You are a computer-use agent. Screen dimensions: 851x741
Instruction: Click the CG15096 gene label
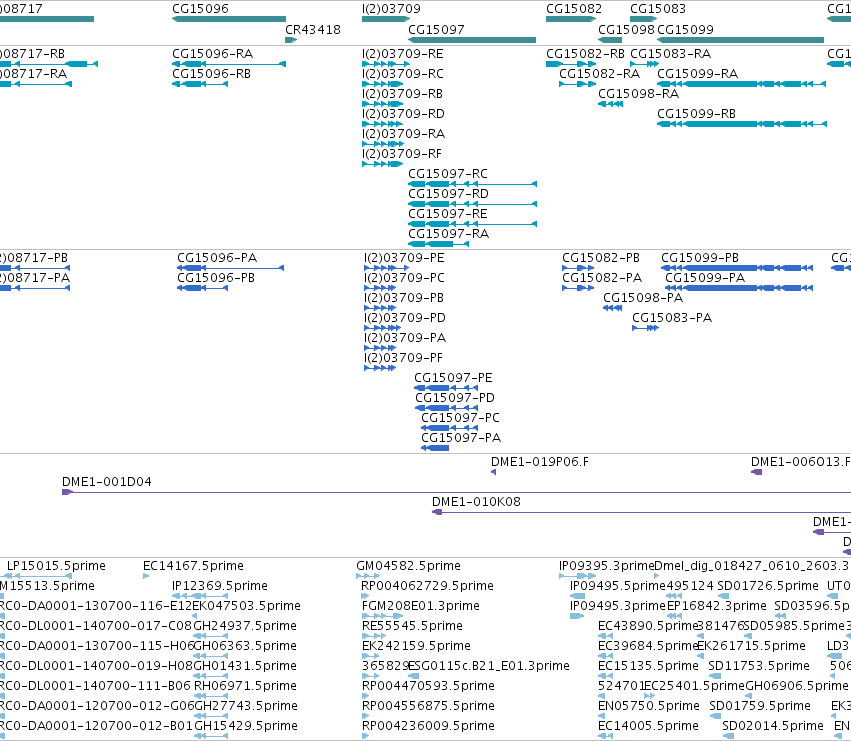[200, 9]
